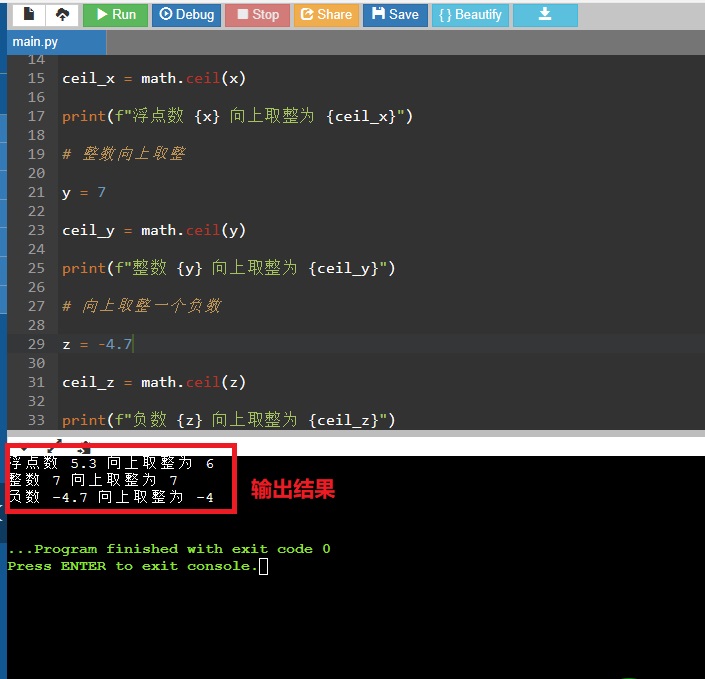705x679 pixels.
Task: Click the print line containing {ceil_x}
Action: coord(237,116)
